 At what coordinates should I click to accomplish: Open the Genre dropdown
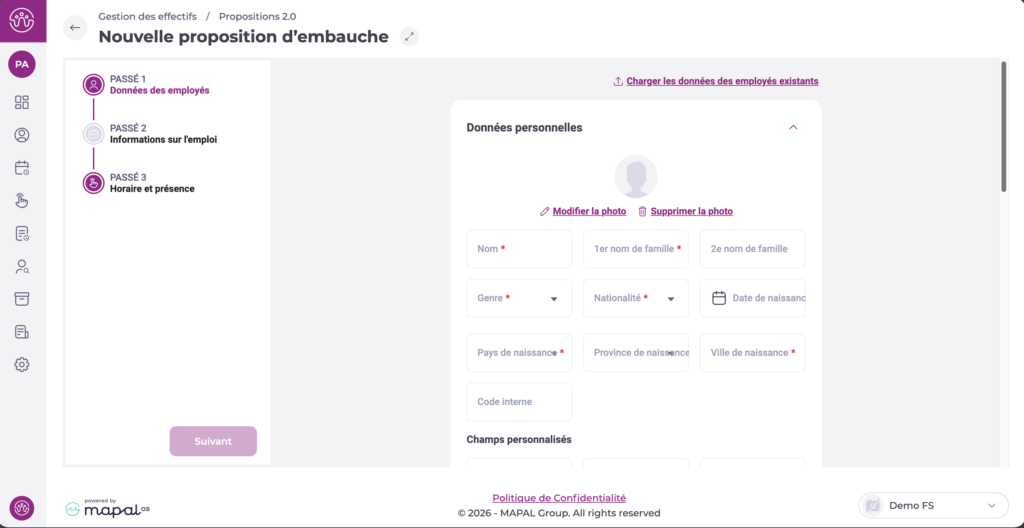519,298
